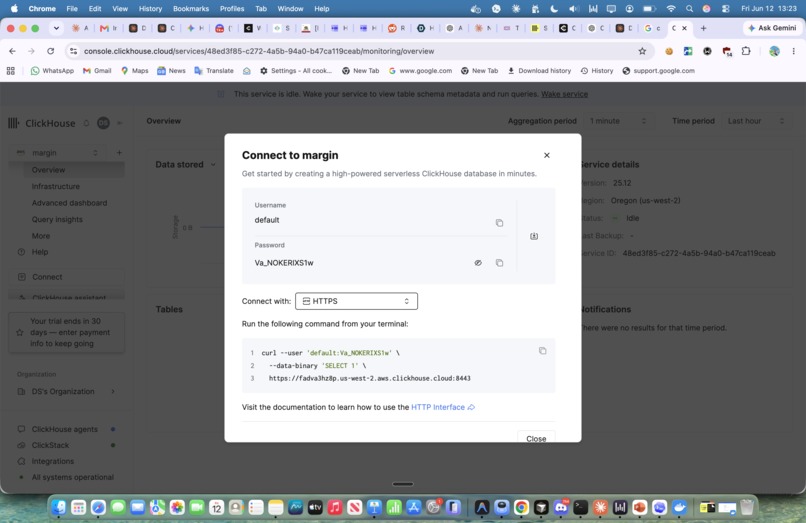The height and width of the screenshot is (523, 806).
Task: Open the Chrome profile avatar
Action: pyautogui.click(x=774, y=51)
